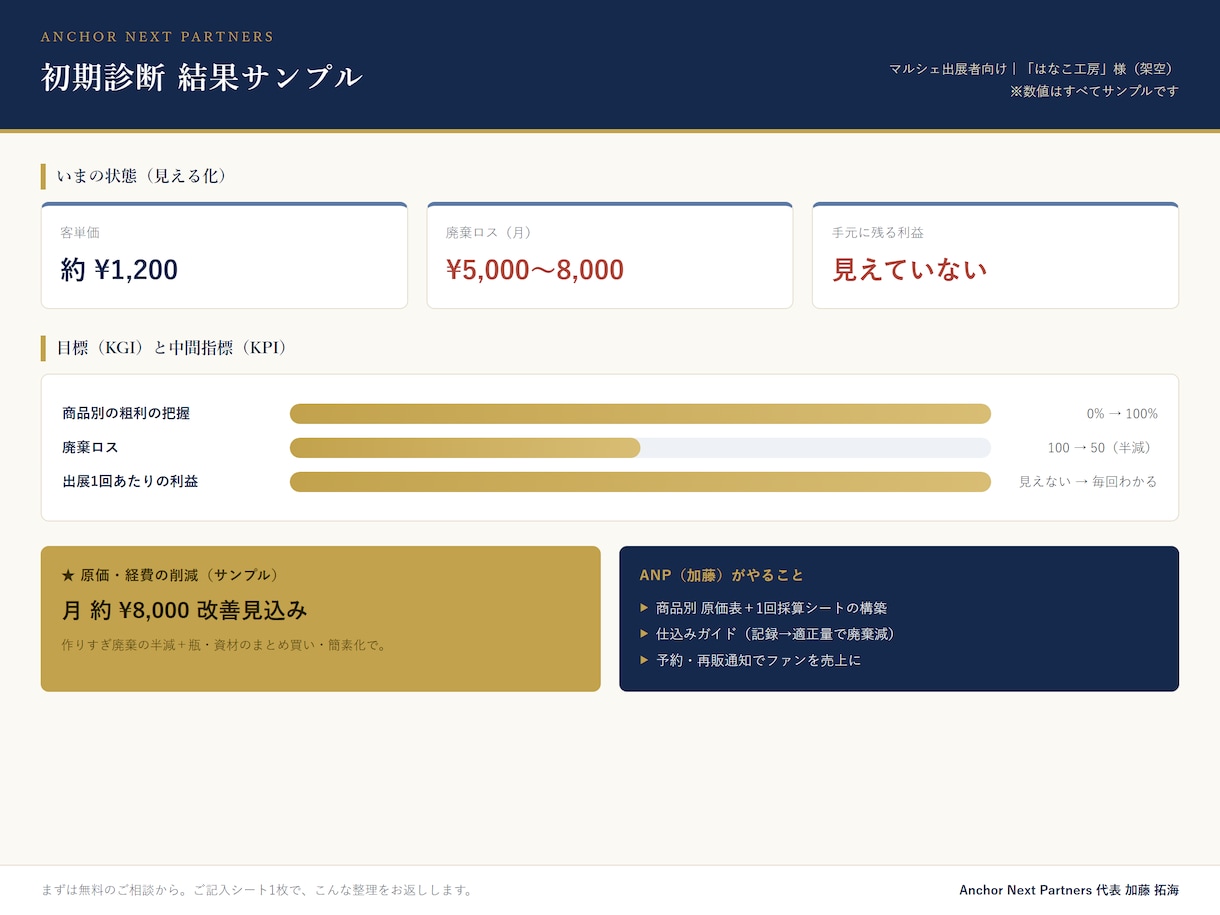Click the half-filled 廃棄ロス progress bar
1220x915 pixels.
tap(640, 448)
